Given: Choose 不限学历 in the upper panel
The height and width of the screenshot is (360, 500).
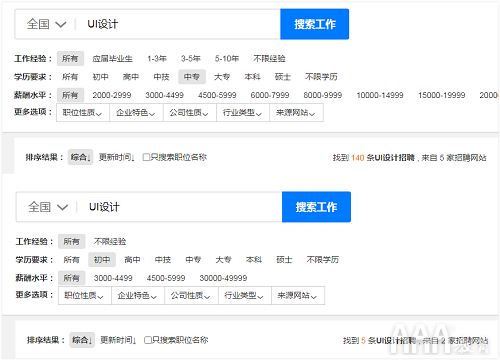Looking at the screenshot, I should coord(321,77).
